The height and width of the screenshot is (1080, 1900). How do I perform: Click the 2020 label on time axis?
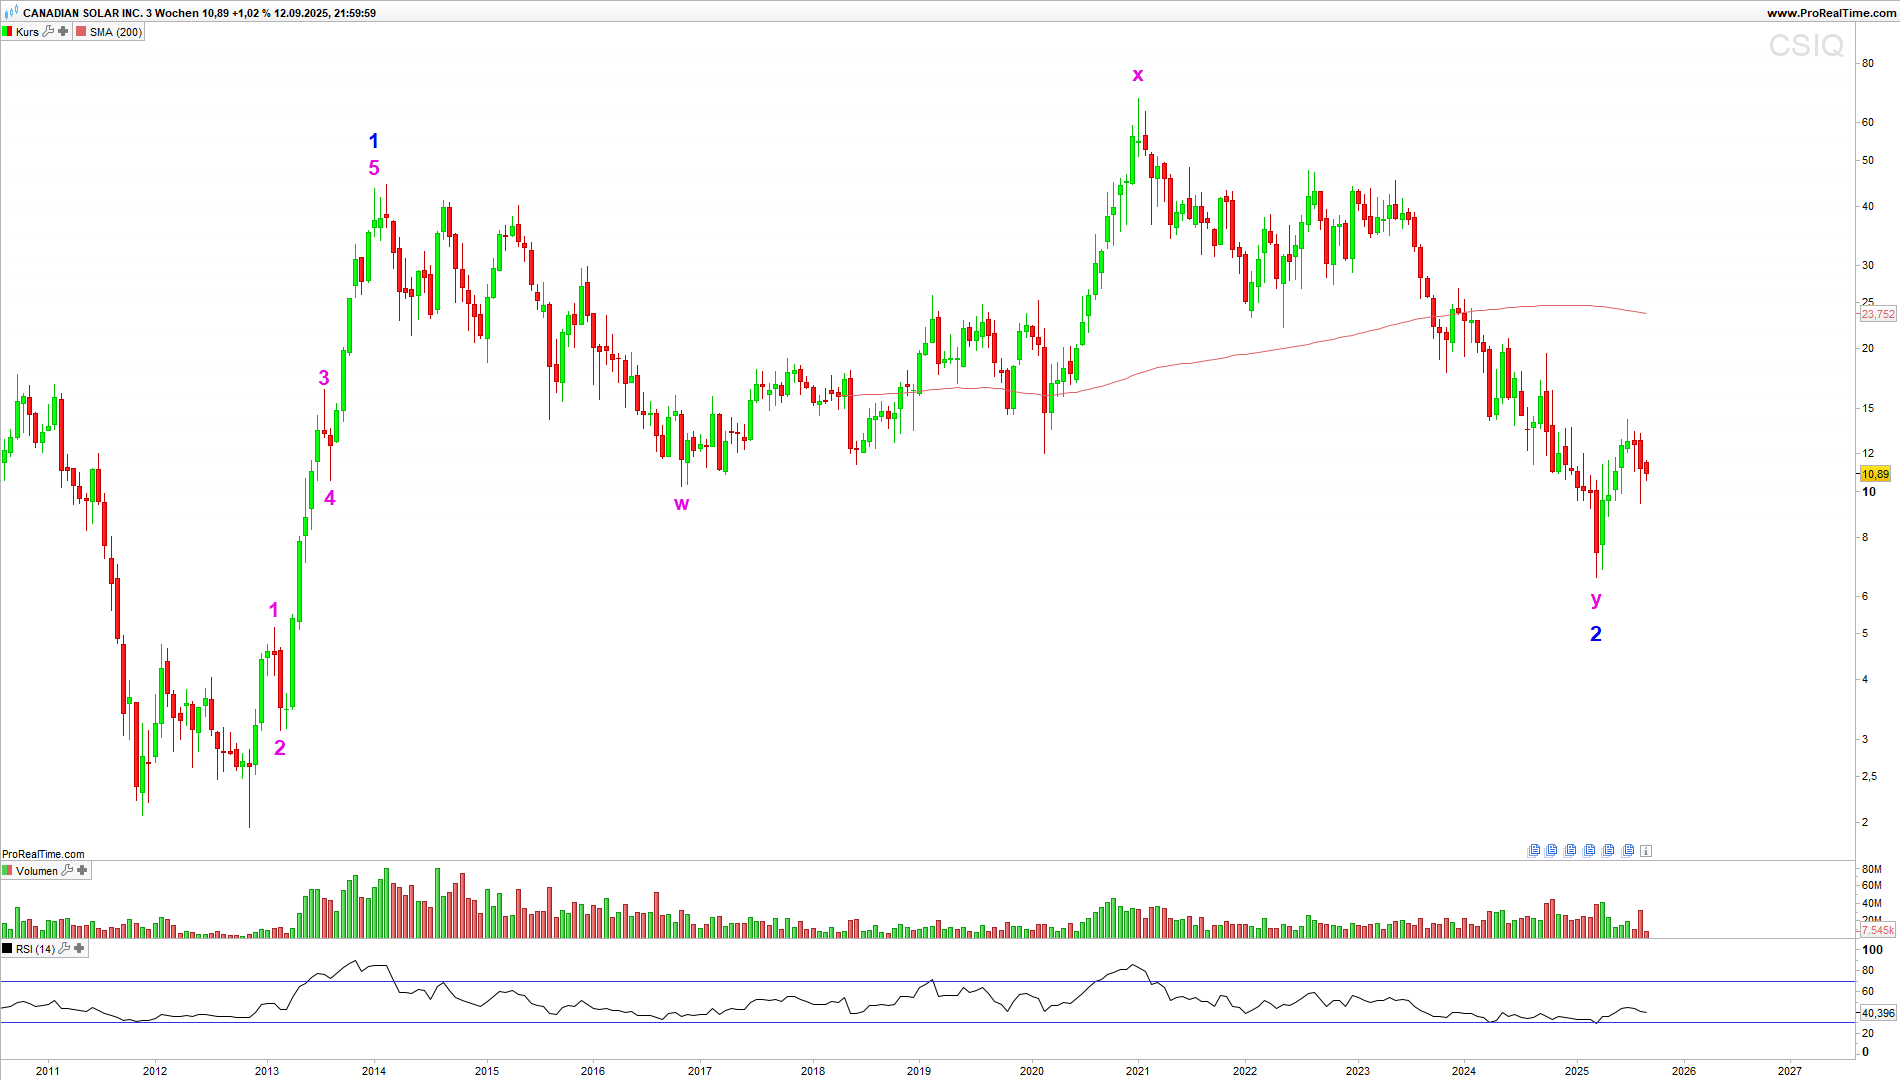point(1031,1071)
